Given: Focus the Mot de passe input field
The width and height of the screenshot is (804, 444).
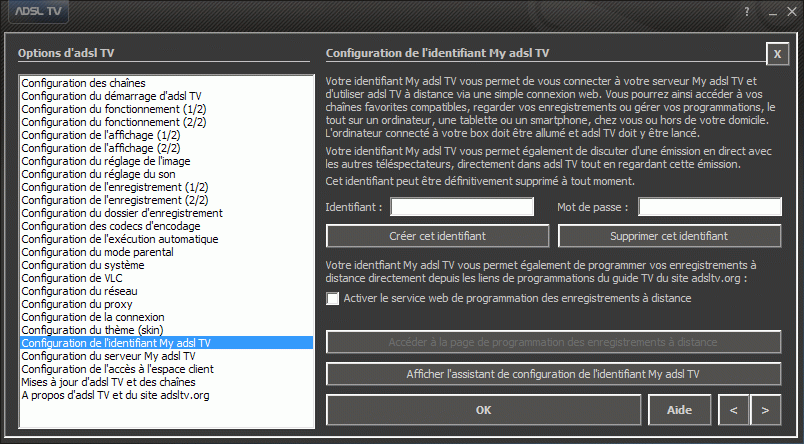Looking at the screenshot, I should click(710, 207).
